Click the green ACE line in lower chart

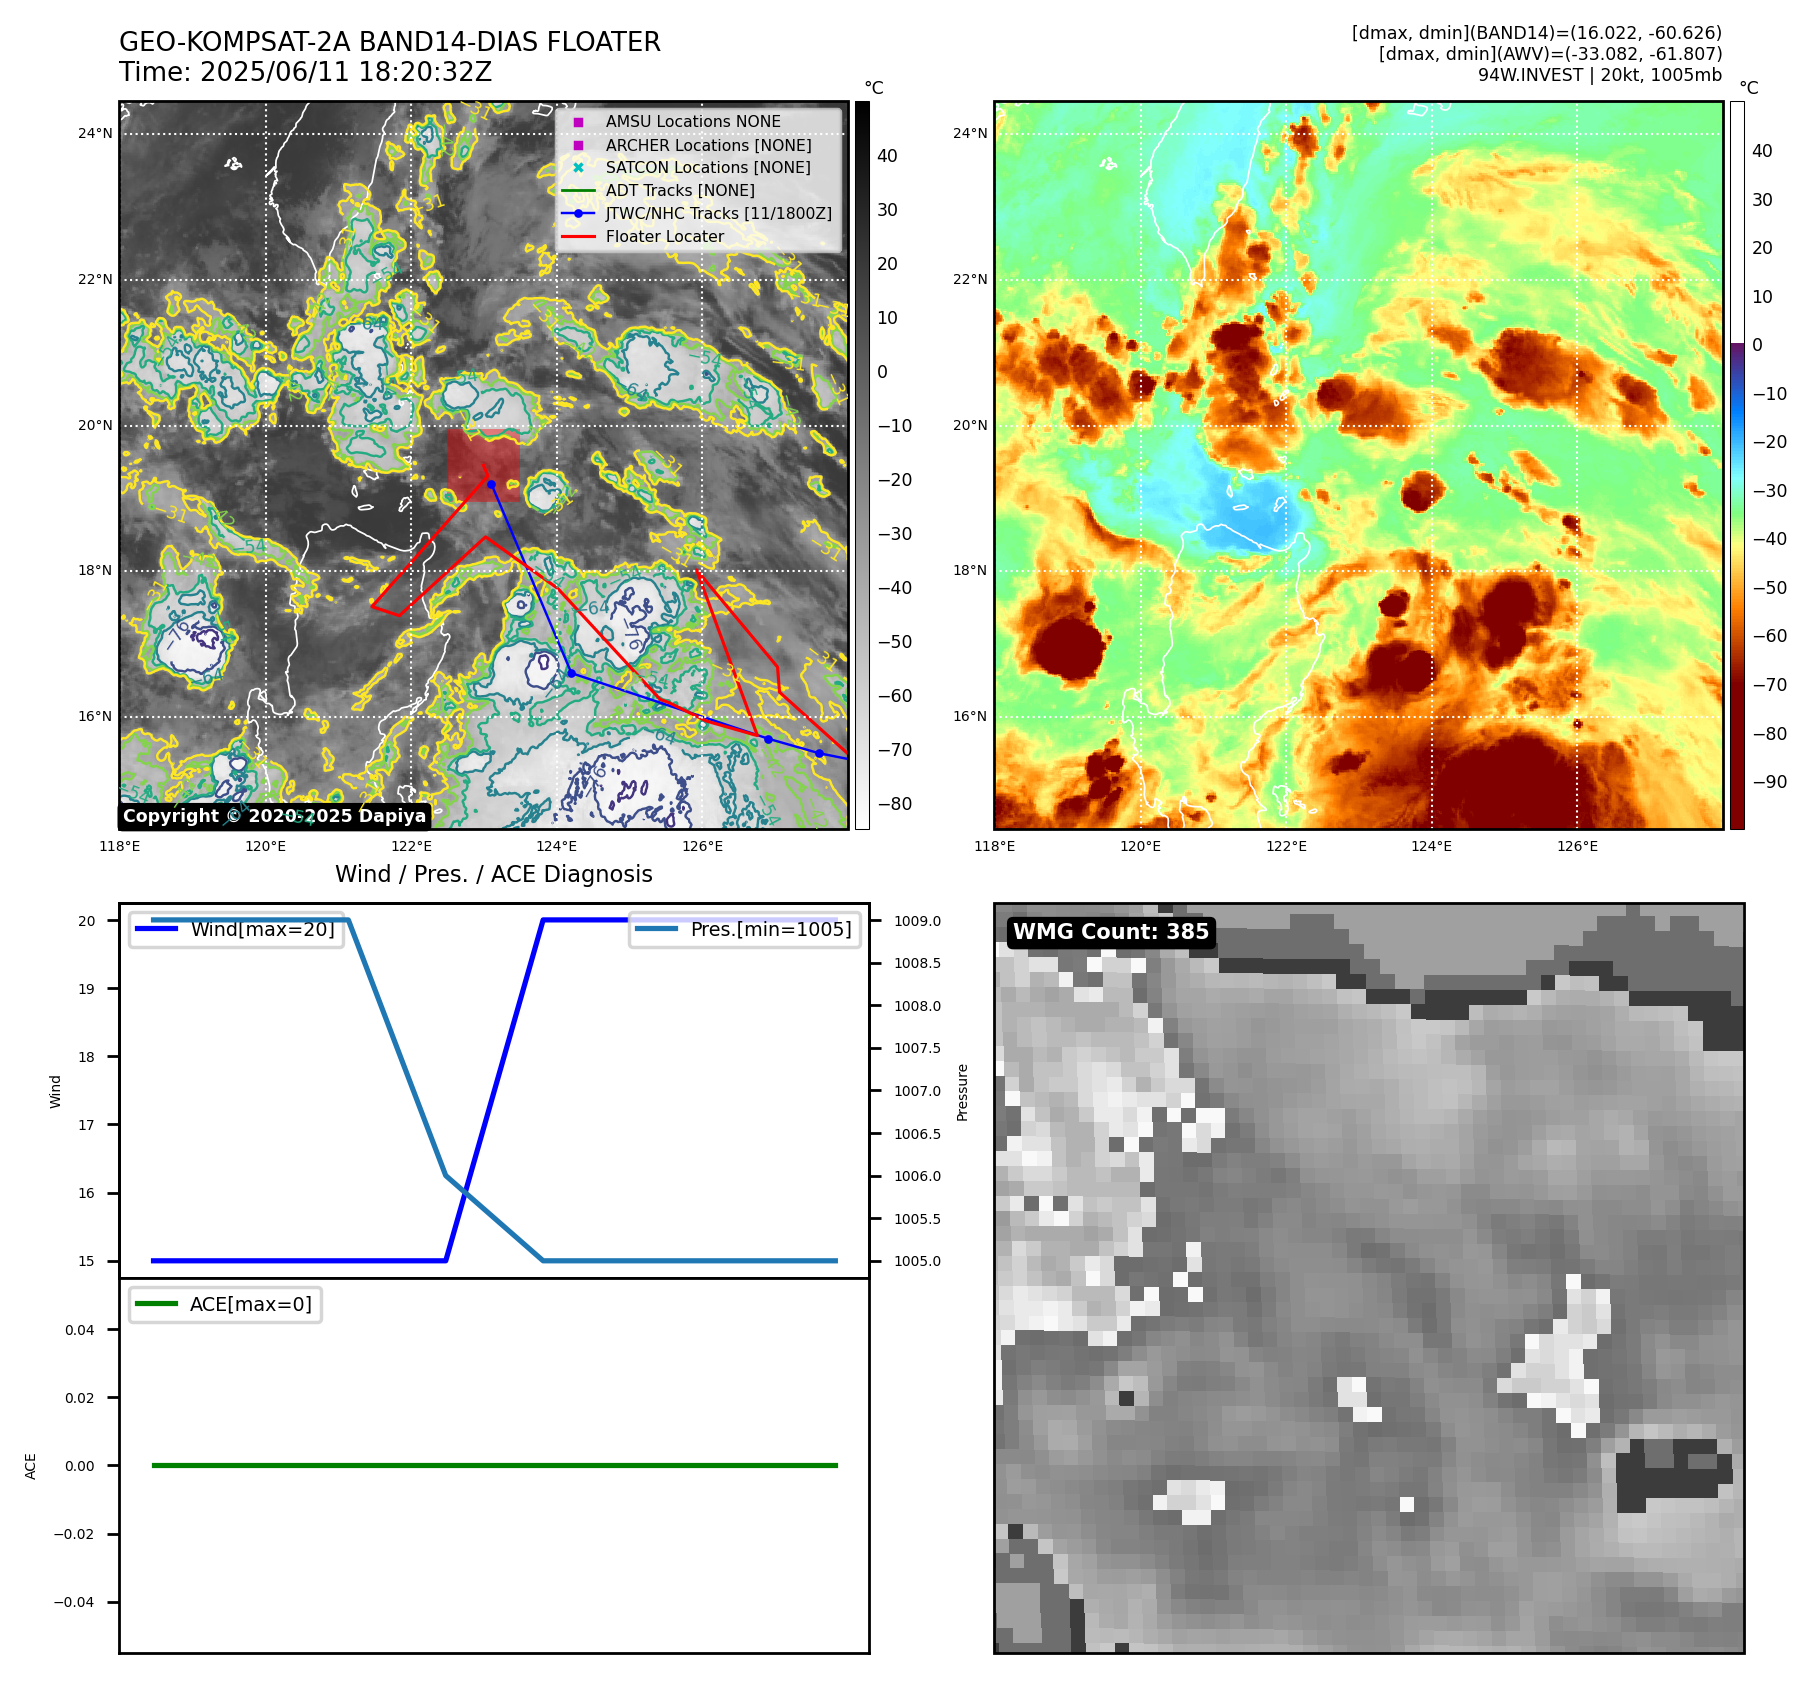[494, 1465]
